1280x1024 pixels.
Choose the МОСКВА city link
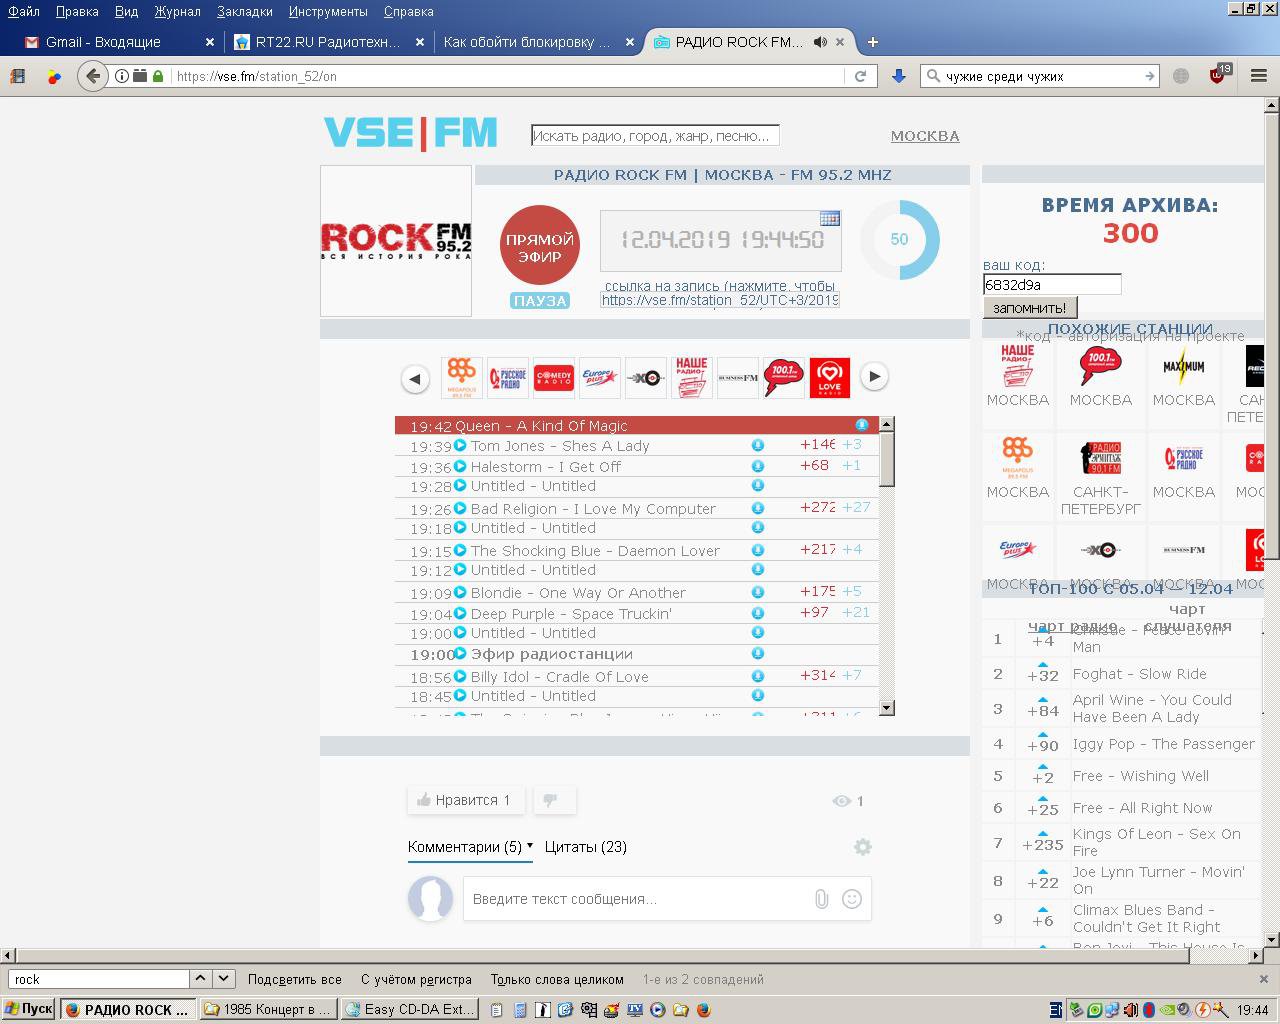925,136
